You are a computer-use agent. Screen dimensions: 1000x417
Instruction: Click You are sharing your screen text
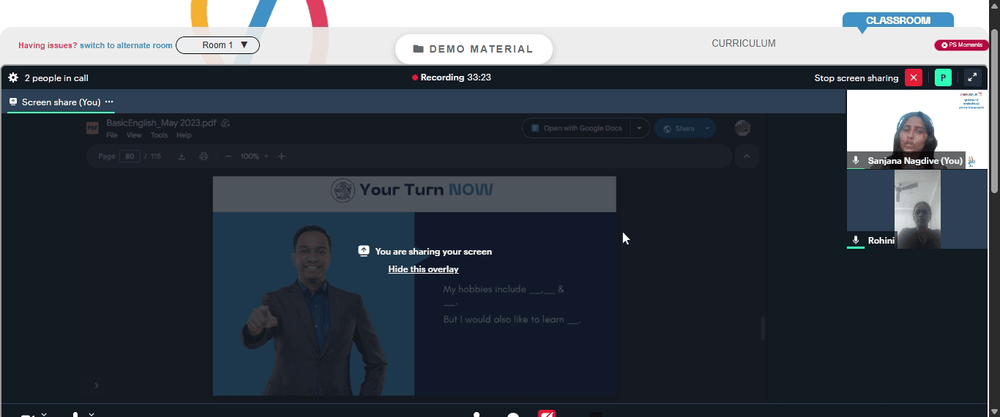pos(434,251)
